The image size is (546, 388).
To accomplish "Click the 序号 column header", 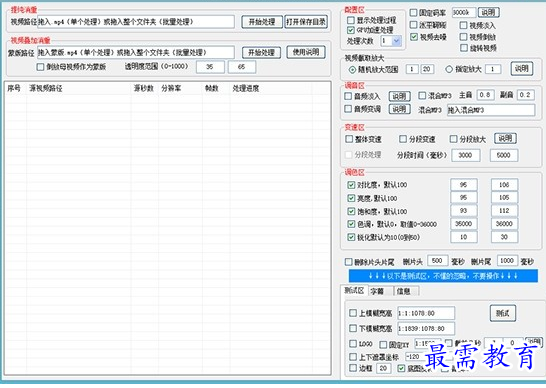I will (x=14, y=88).
